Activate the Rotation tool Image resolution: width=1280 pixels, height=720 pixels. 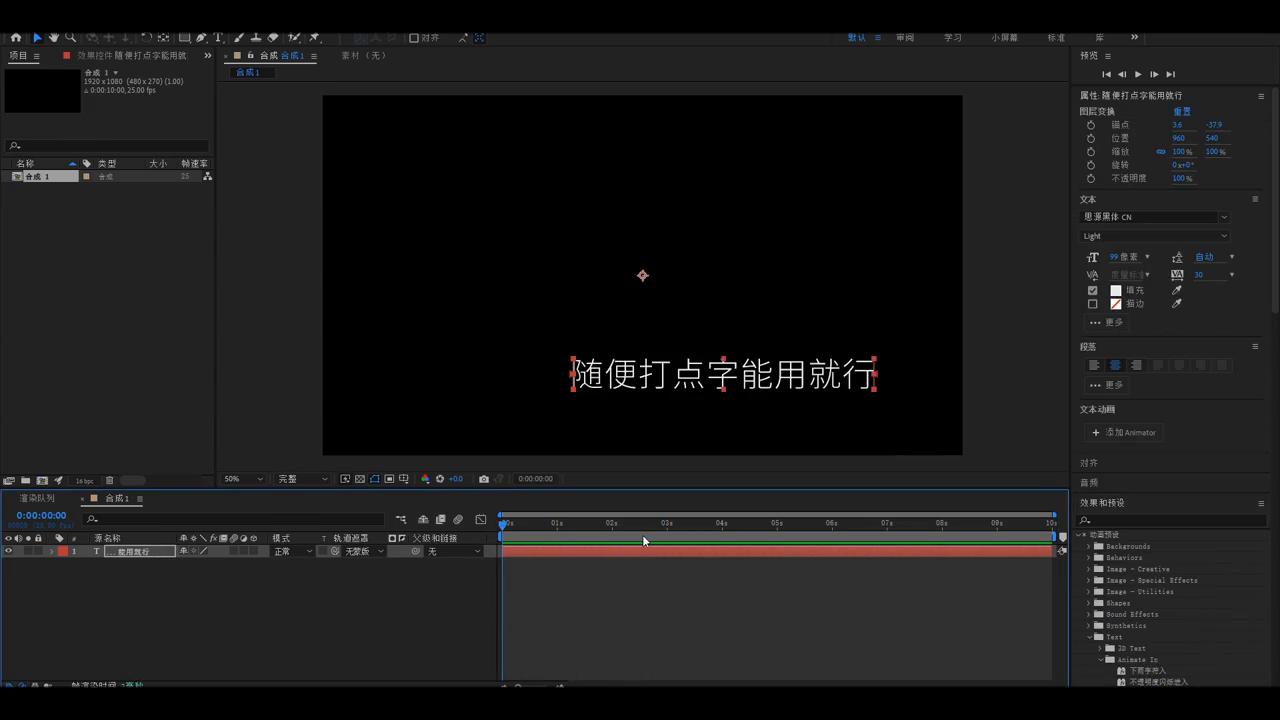click(x=148, y=37)
